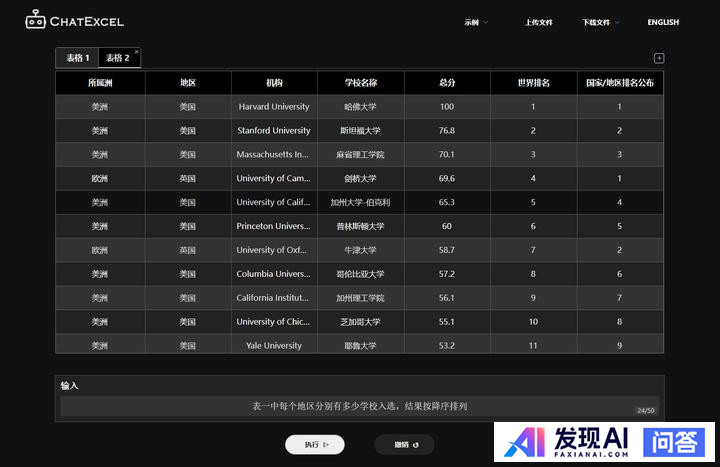Click the score 56.1 cell

point(447,298)
